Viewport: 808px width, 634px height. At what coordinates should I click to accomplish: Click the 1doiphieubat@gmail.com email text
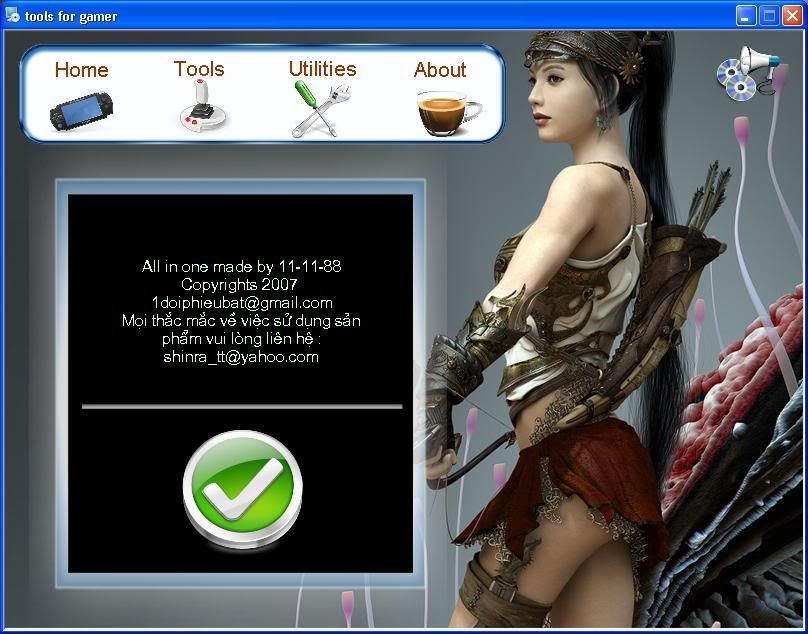click(242, 303)
